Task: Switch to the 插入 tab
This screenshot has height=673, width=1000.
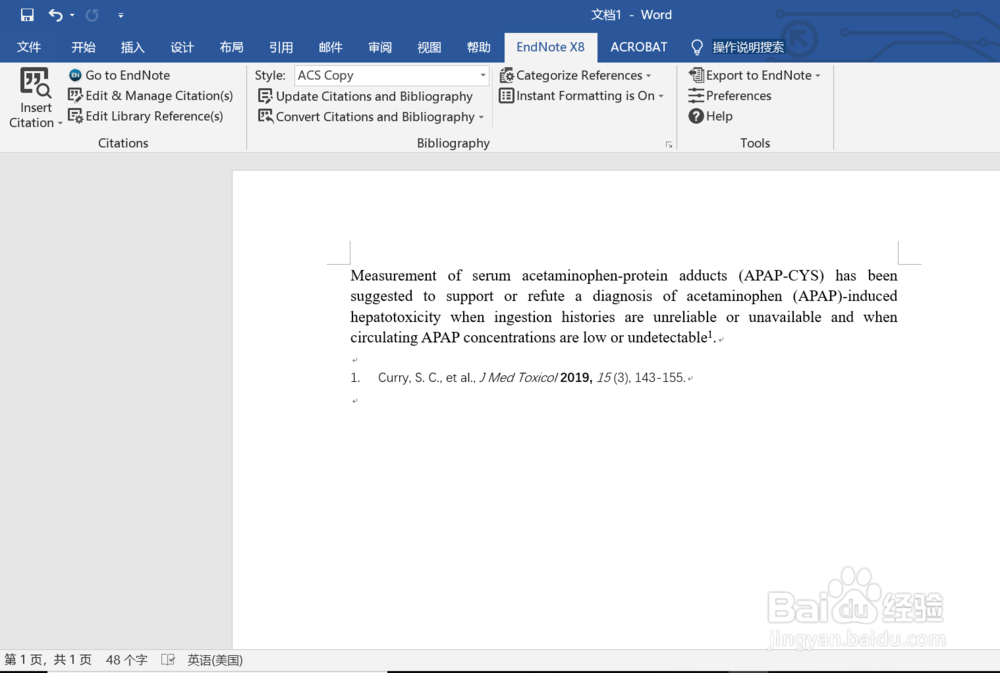Action: [x=133, y=47]
